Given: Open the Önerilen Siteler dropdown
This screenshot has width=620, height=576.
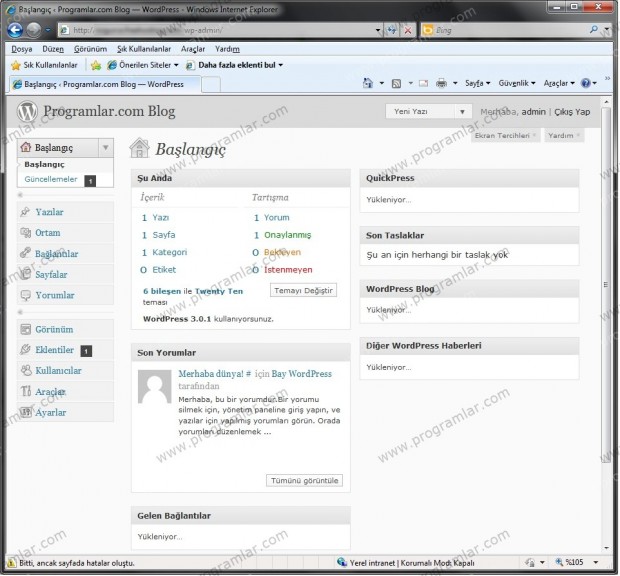Looking at the screenshot, I should 144,65.
